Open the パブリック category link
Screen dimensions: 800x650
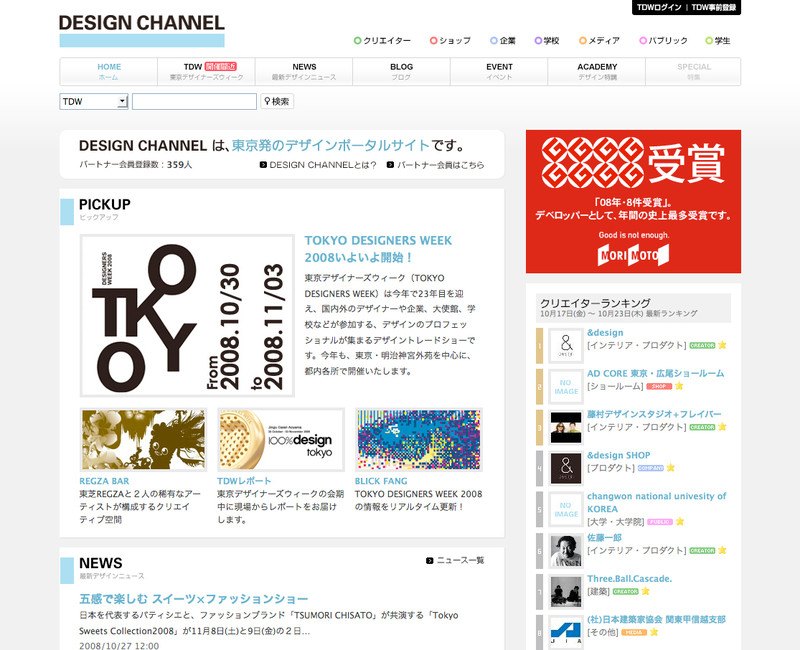point(663,40)
